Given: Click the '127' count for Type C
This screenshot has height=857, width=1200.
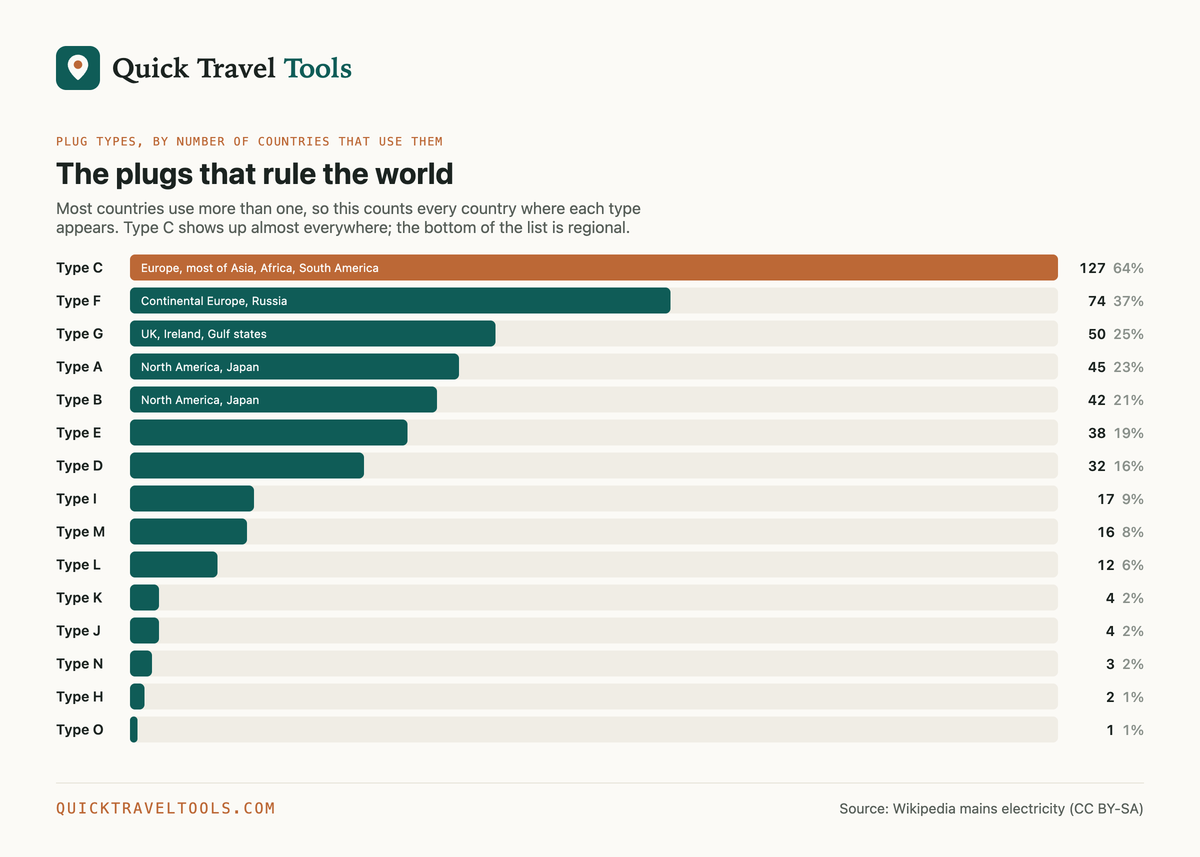Looking at the screenshot, I should [1092, 268].
